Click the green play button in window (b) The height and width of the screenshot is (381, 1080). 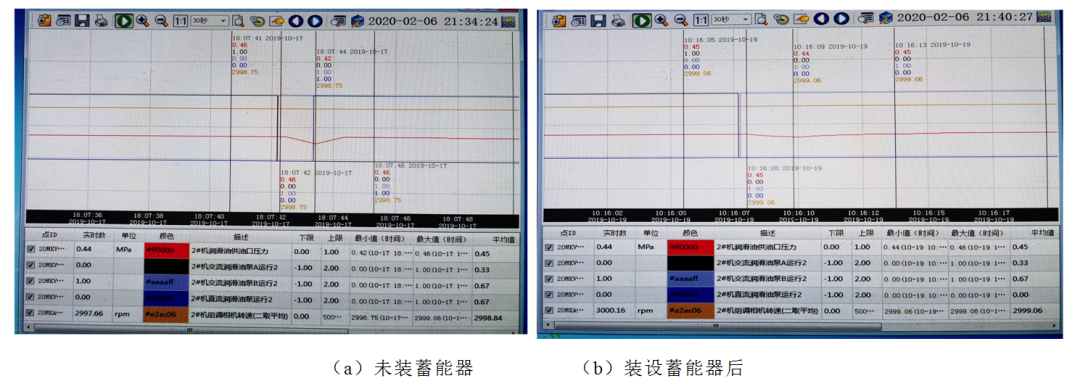642,21
